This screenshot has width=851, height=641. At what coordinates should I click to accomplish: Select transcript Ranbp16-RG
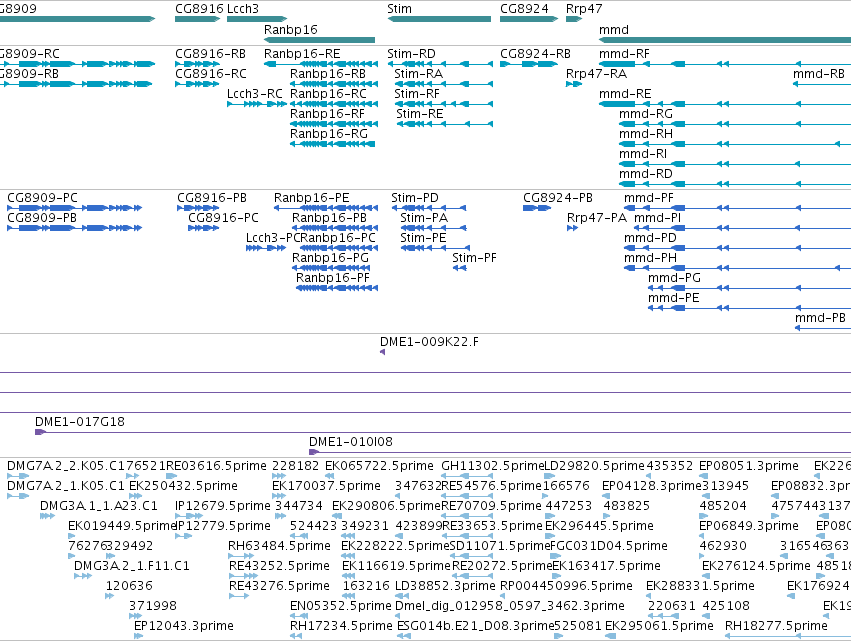pos(332,144)
